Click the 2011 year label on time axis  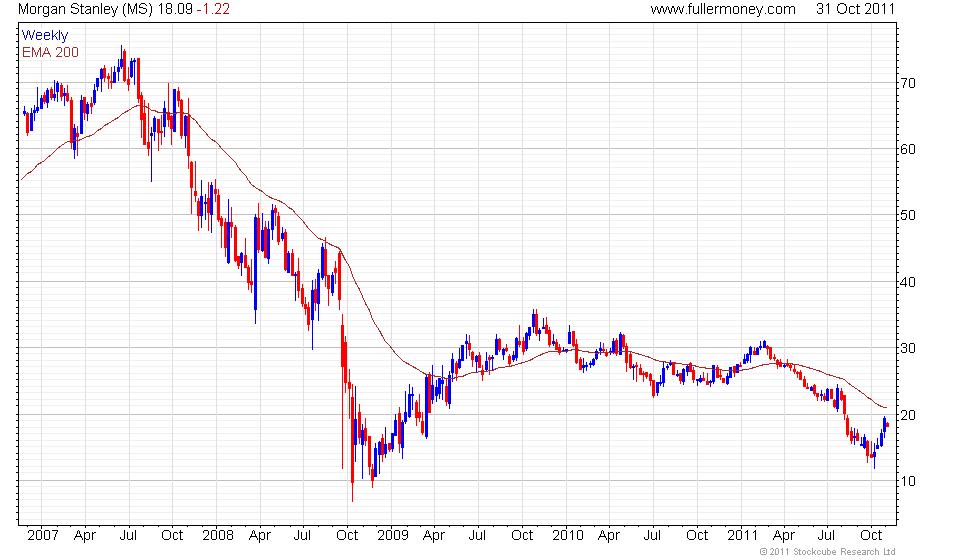(x=742, y=536)
